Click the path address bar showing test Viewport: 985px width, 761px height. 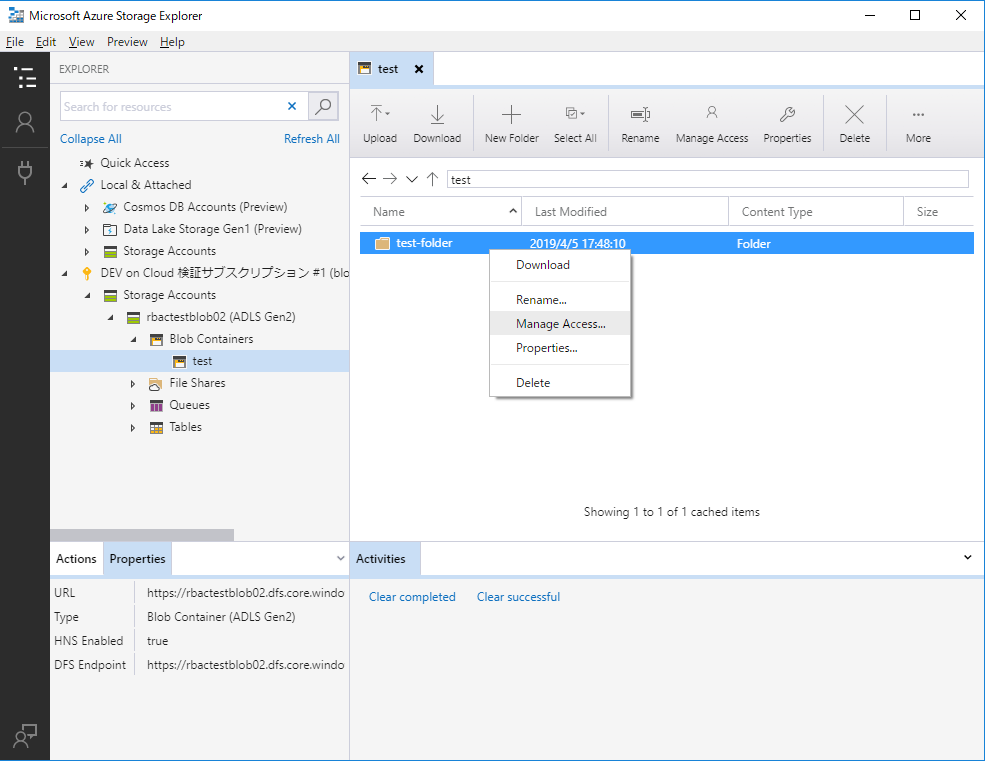pyautogui.click(x=707, y=179)
